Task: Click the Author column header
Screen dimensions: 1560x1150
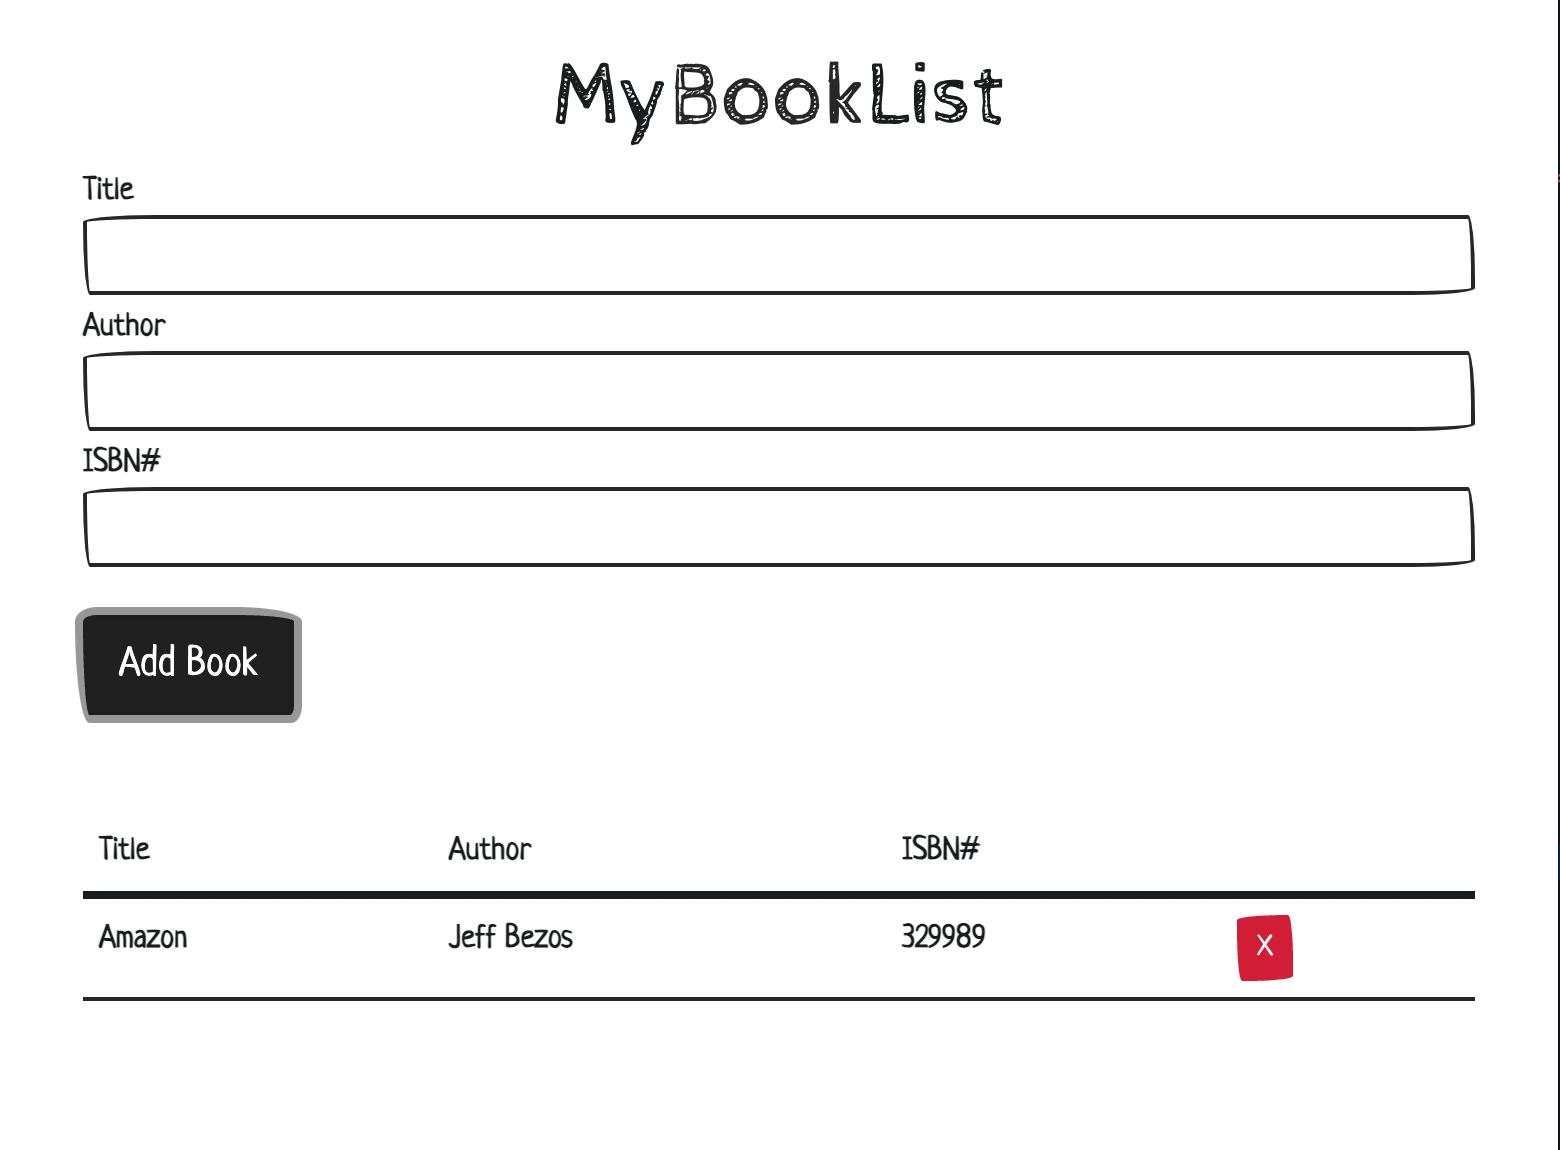Action: pos(489,848)
